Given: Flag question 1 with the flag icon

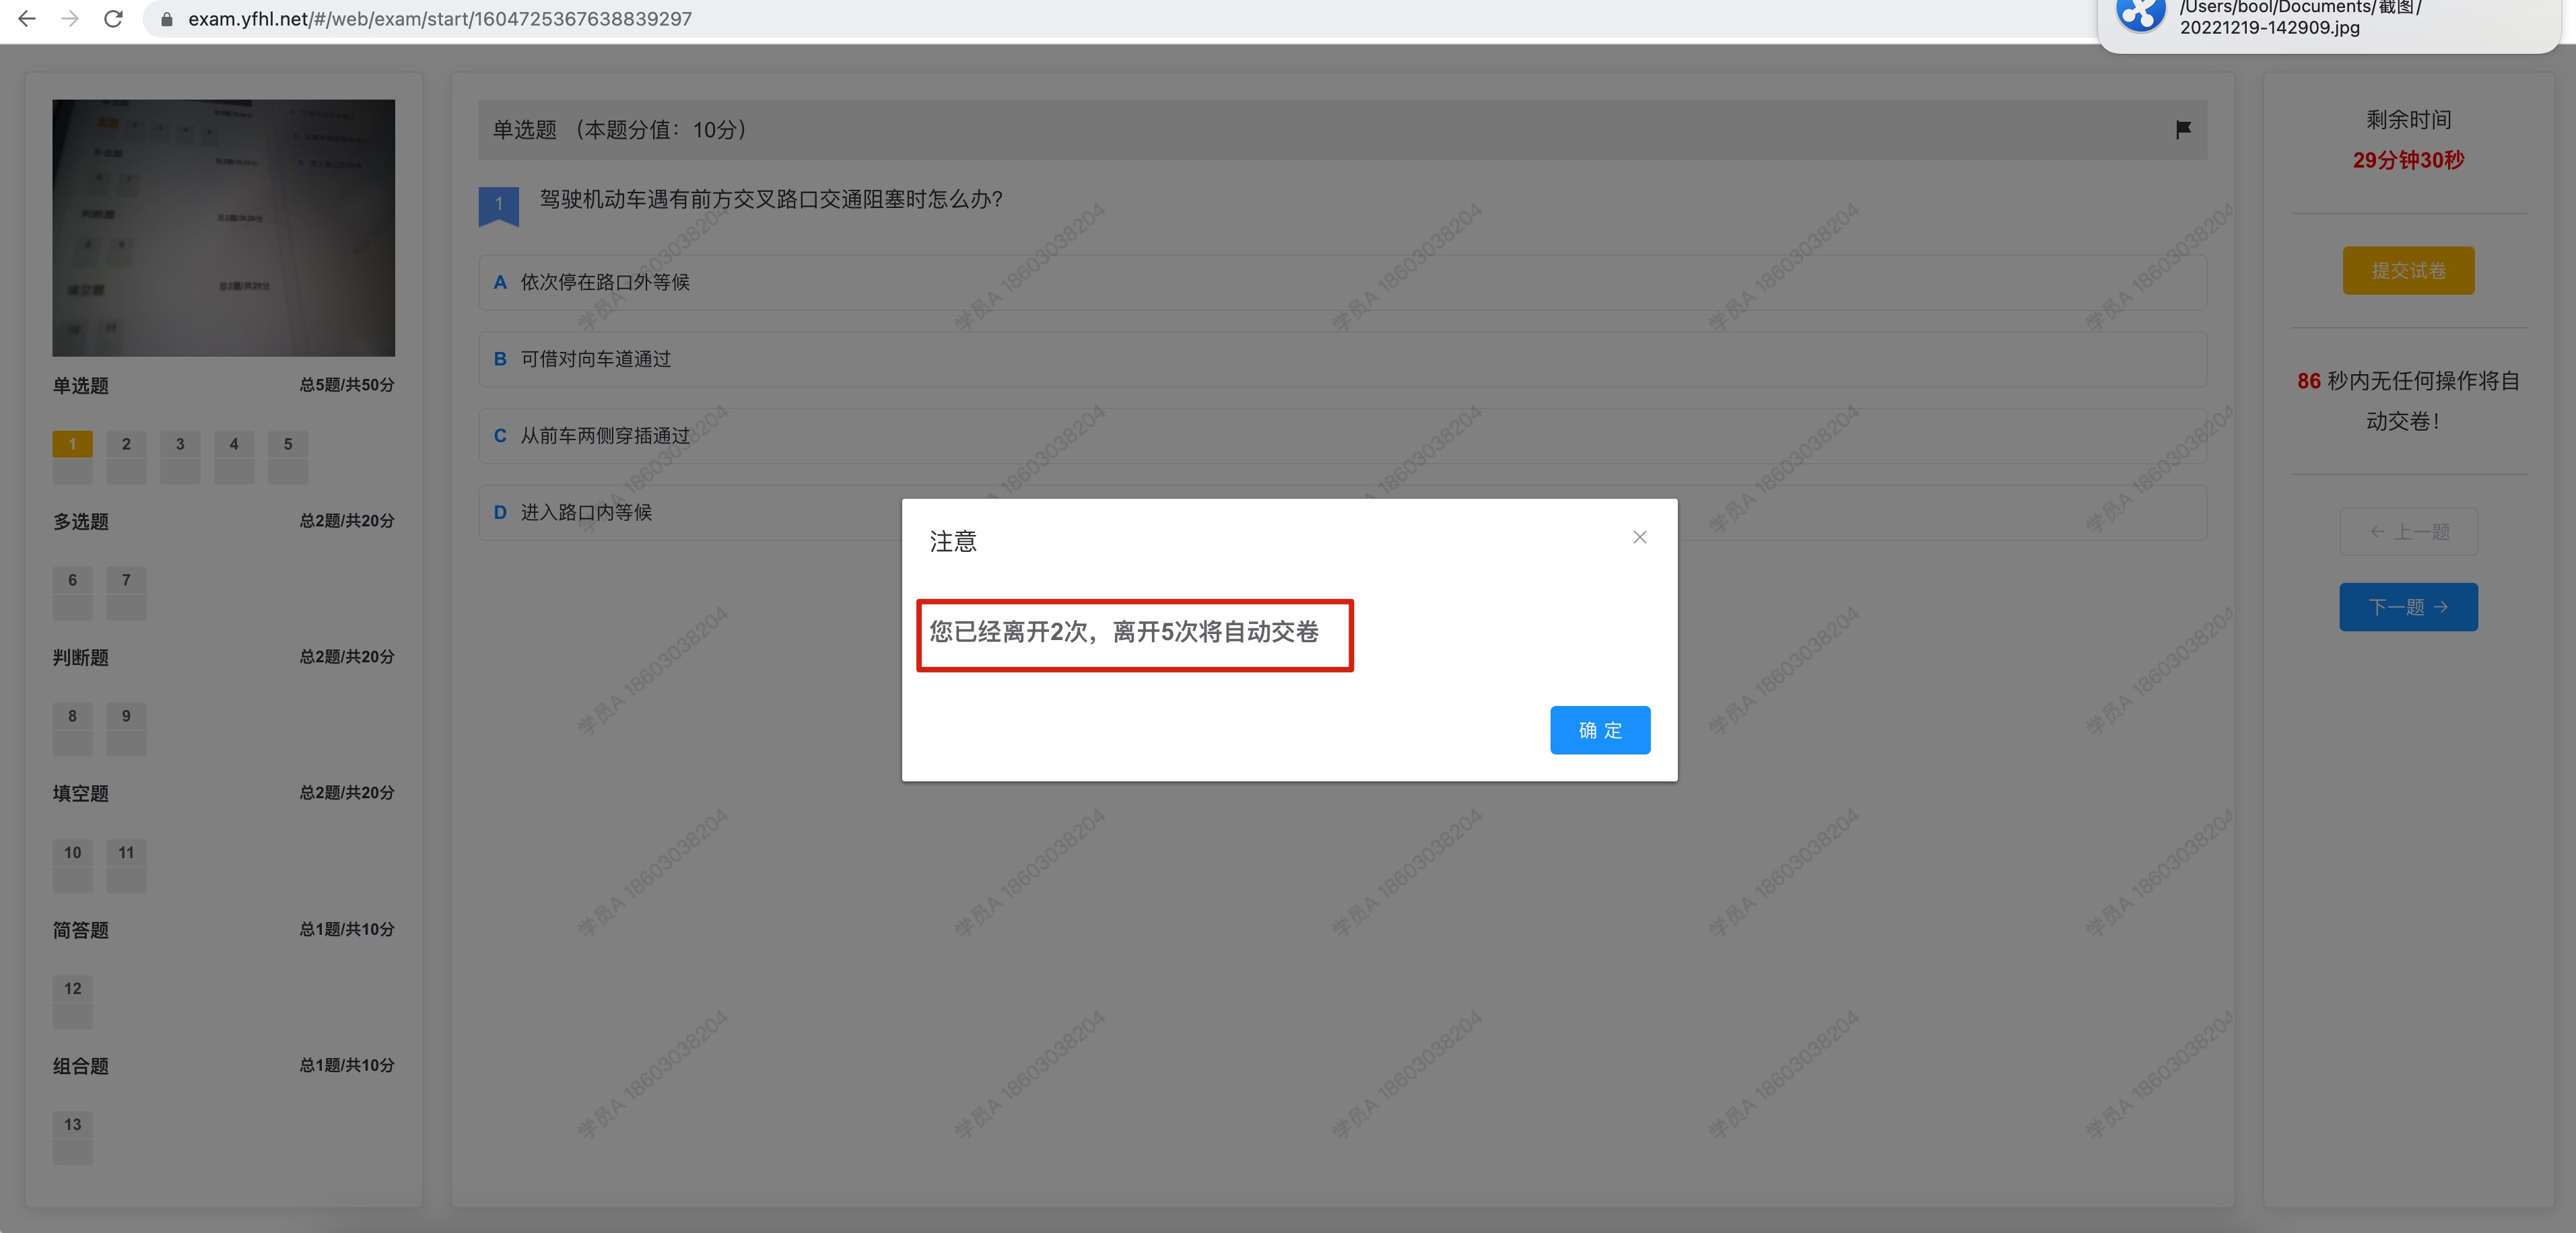Looking at the screenshot, I should pos(2183,129).
